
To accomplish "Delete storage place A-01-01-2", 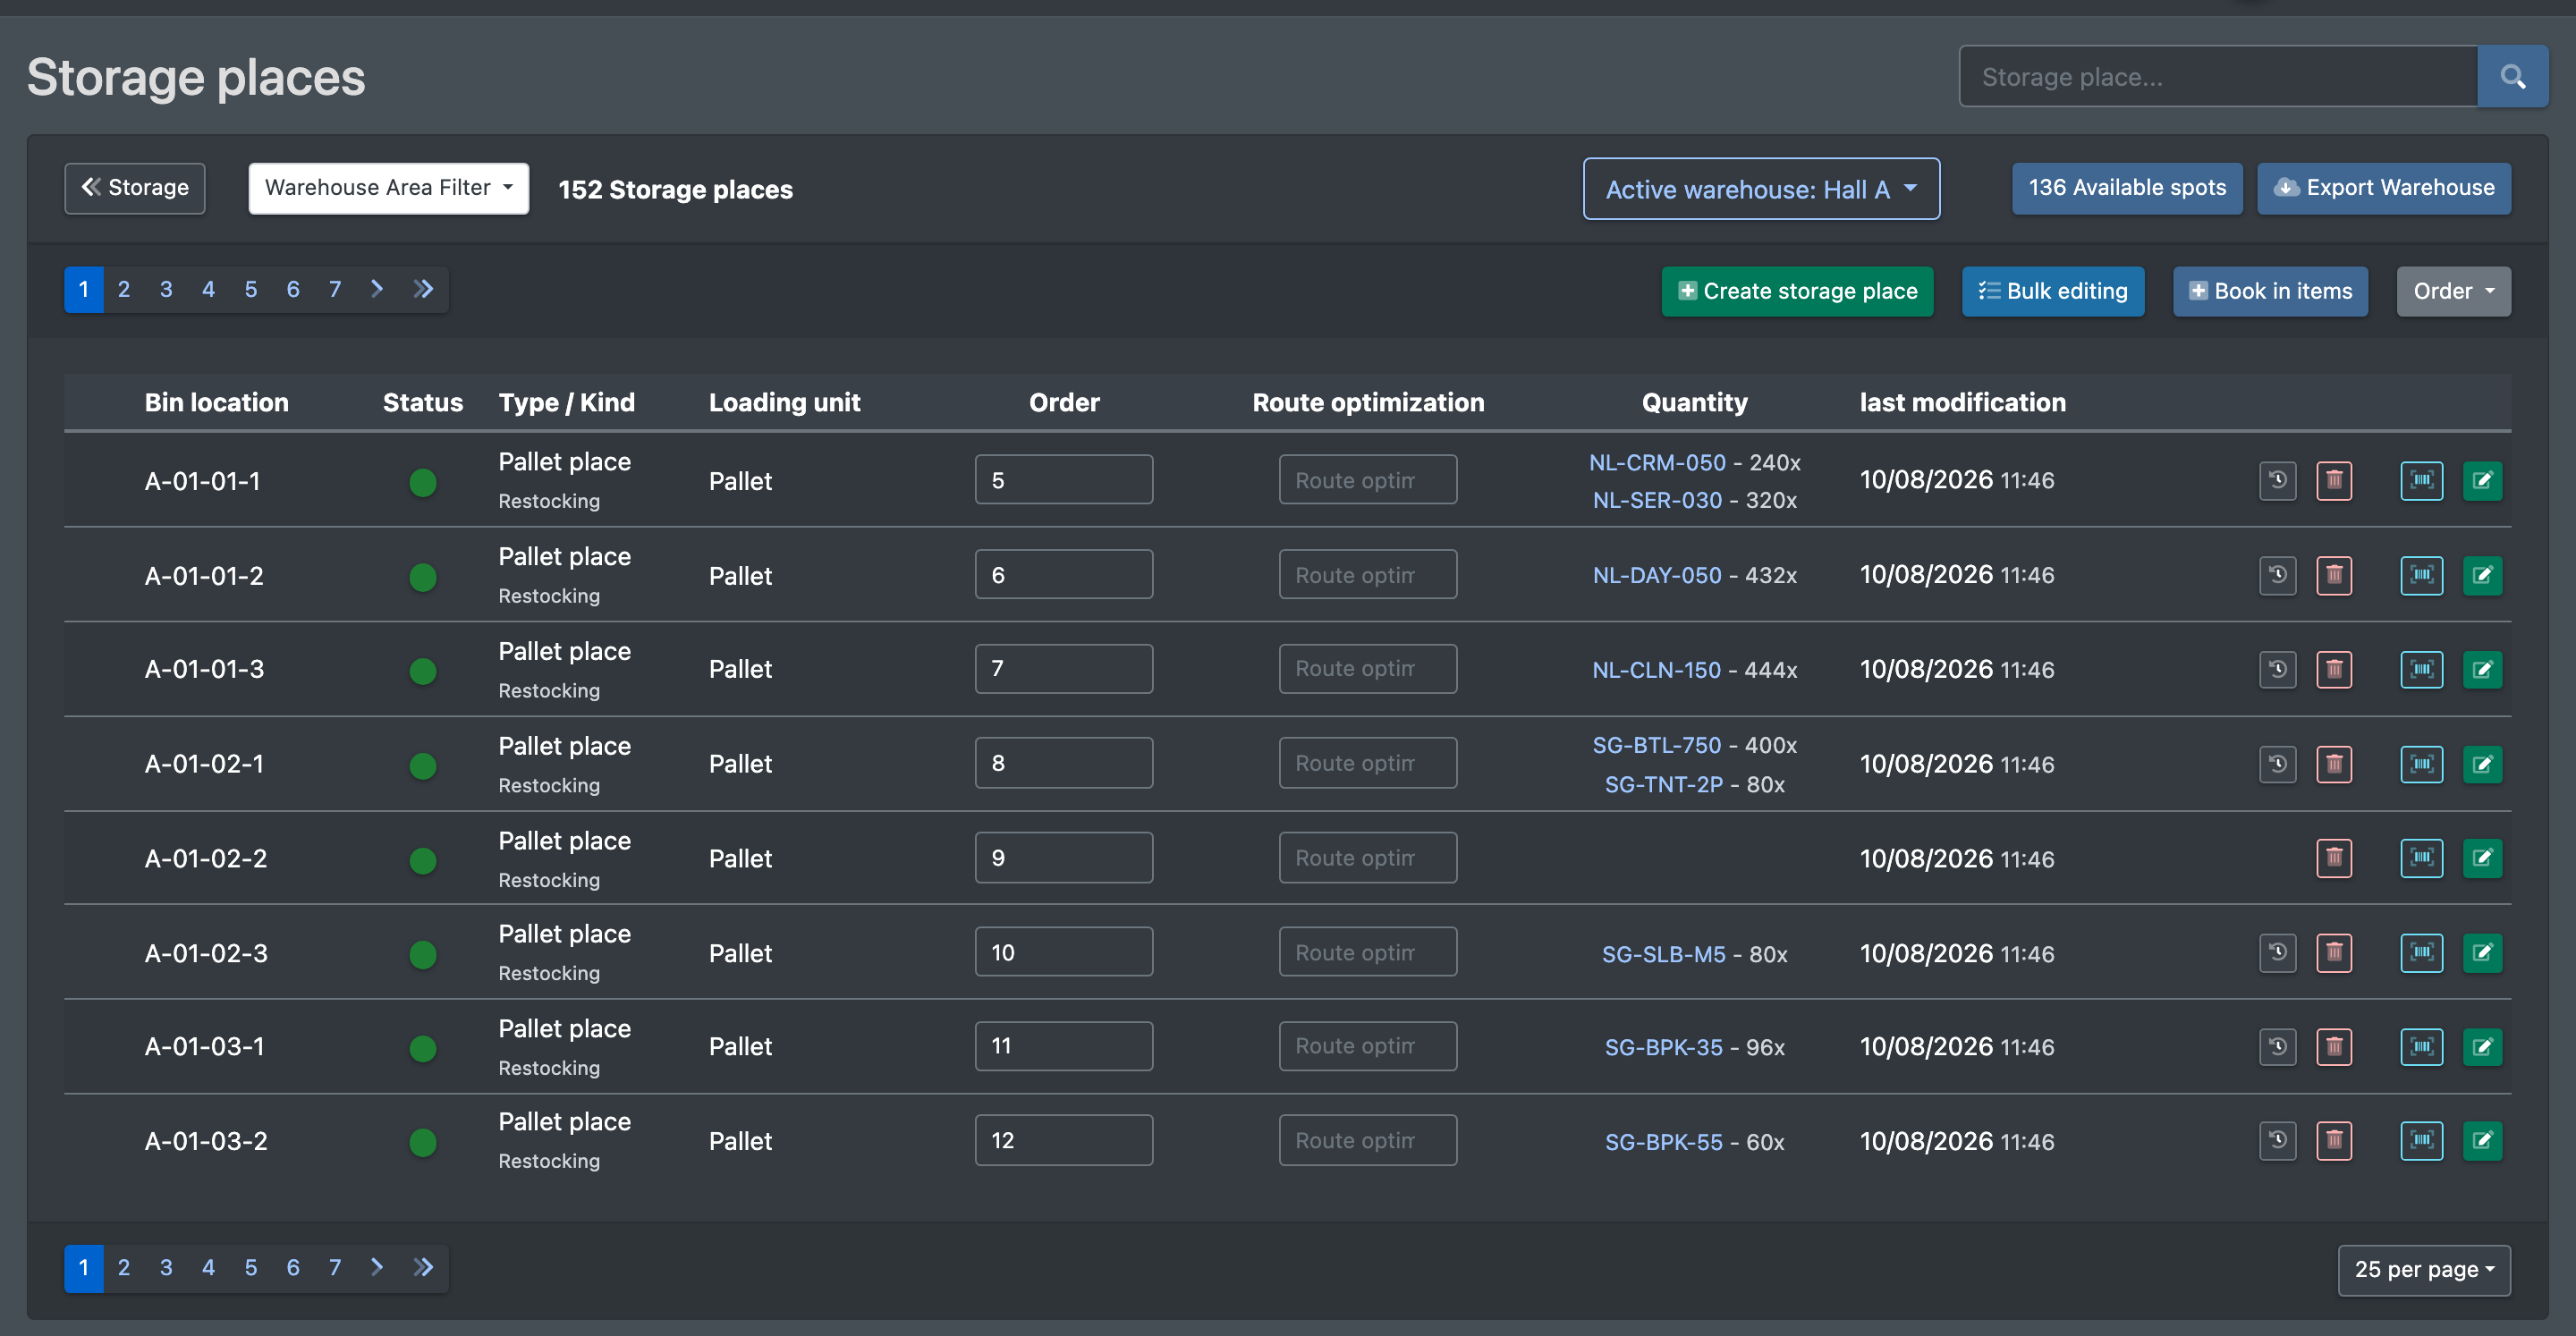I will [2334, 575].
